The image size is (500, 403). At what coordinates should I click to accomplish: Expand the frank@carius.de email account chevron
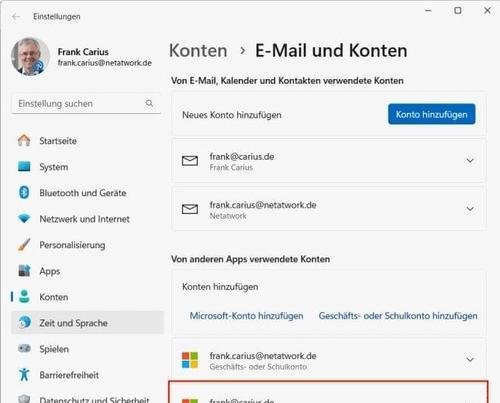470,161
